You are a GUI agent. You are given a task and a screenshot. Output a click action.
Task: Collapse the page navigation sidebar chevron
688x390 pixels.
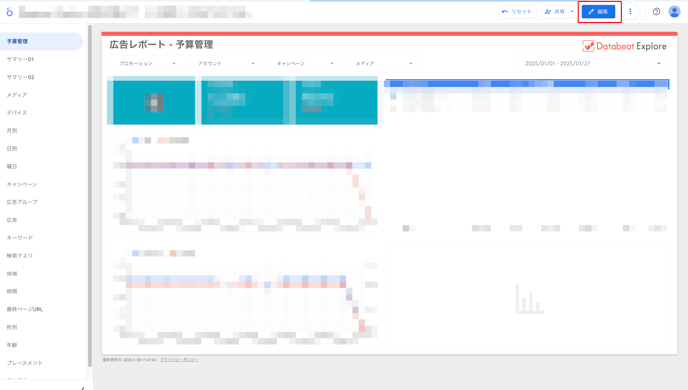point(82,388)
